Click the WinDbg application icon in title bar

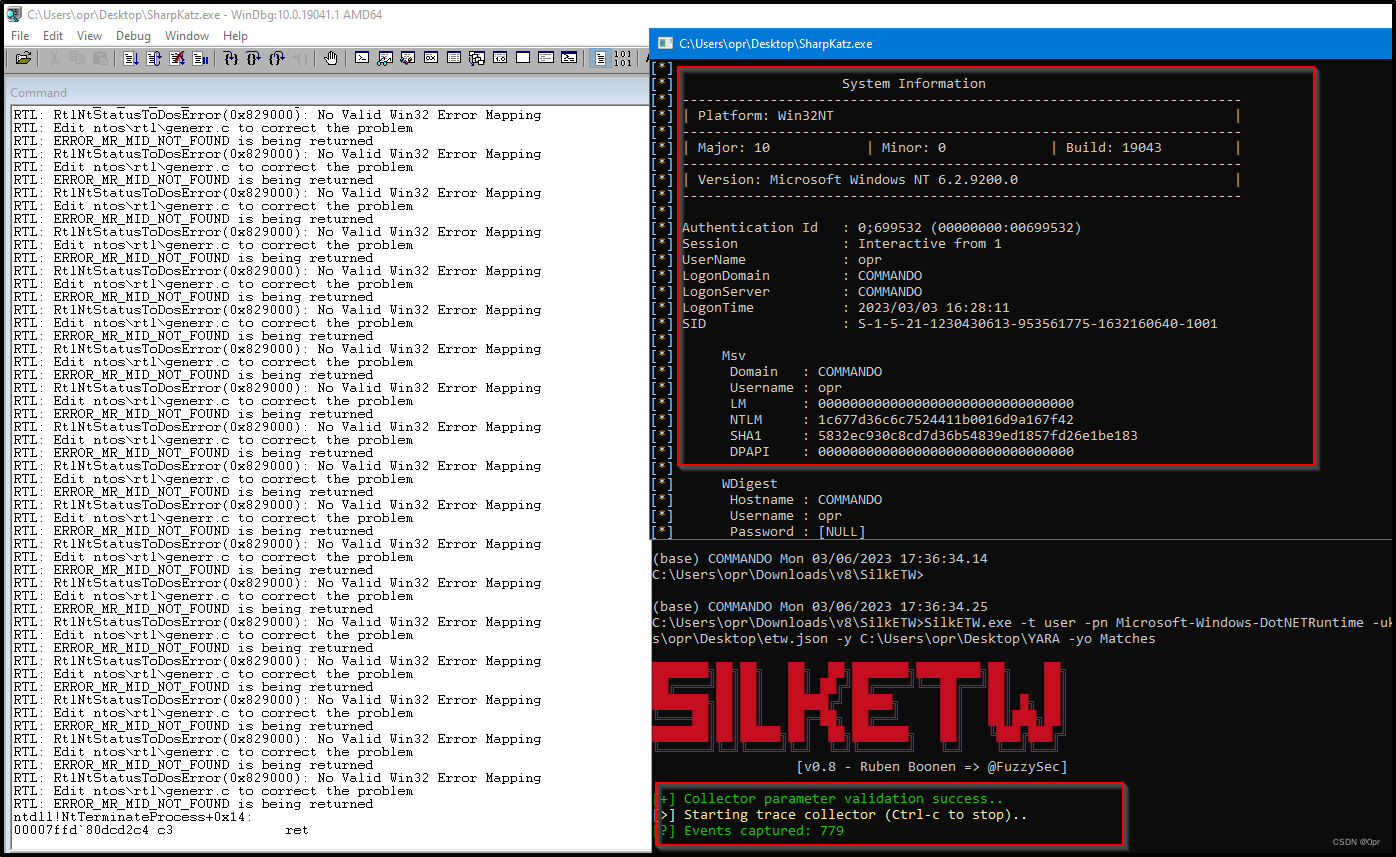[13, 14]
